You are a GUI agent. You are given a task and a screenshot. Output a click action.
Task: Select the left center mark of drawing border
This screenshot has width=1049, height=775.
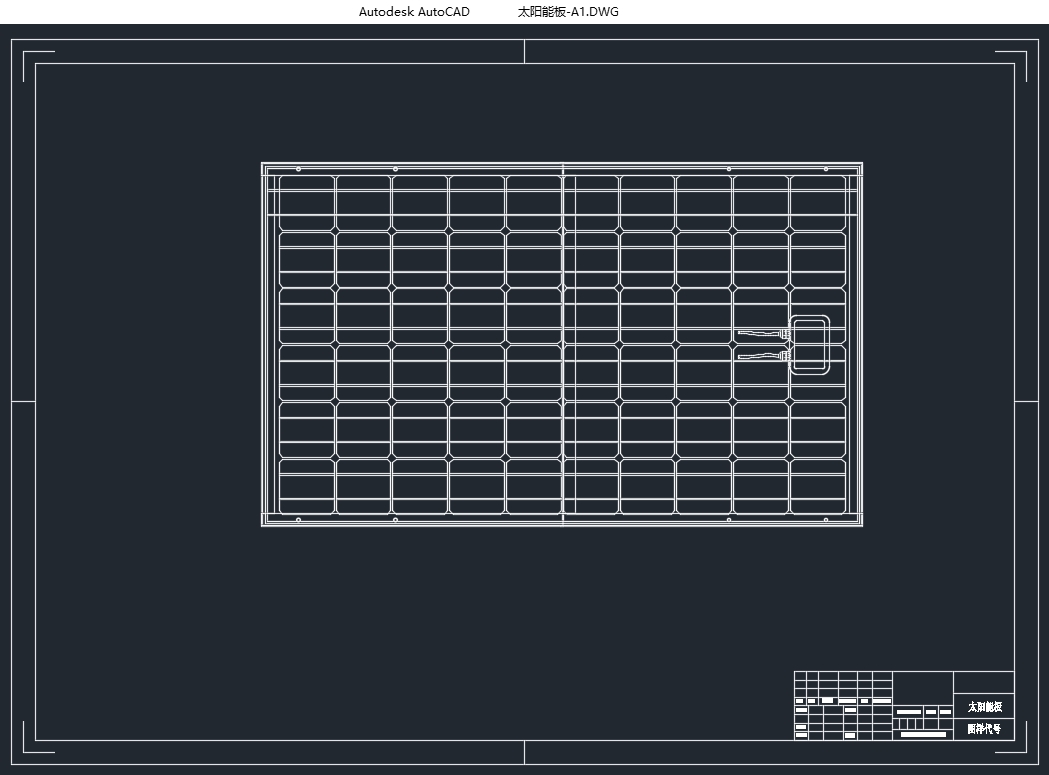(23, 401)
